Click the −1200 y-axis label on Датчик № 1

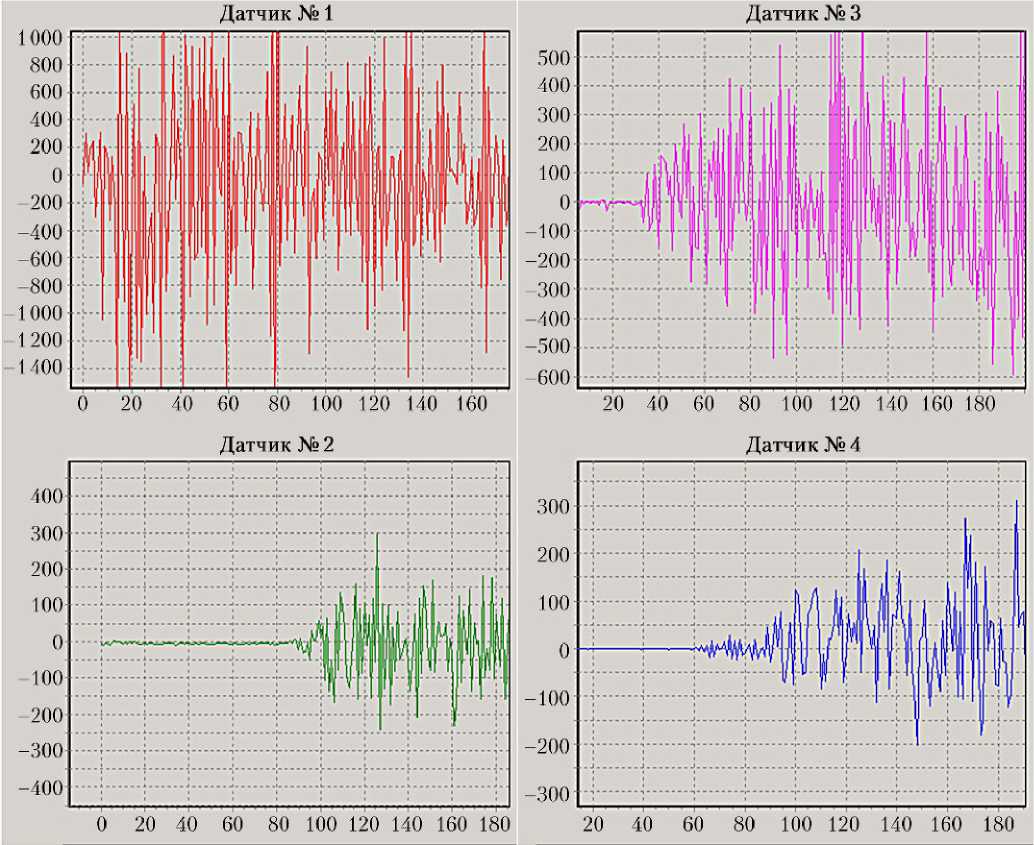tap(34, 340)
